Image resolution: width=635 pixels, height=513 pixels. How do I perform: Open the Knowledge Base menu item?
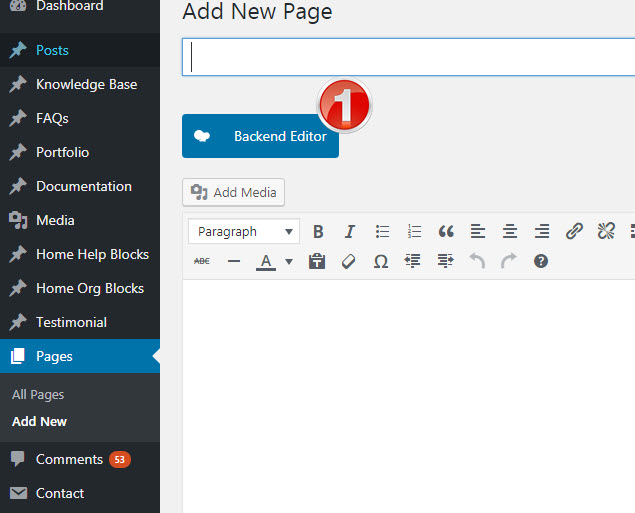(x=86, y=84)
